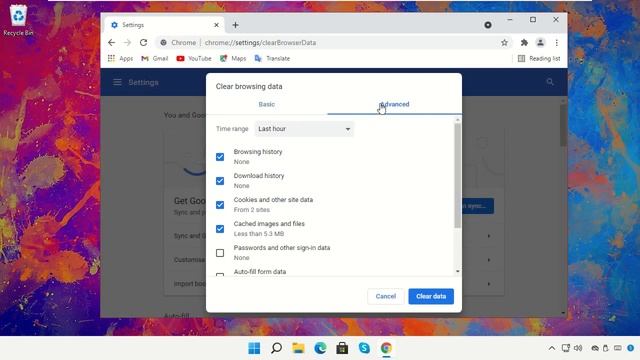Uncheck Cookies and other site data
The width and height of the screenshot is (640, 360).
click(220, 205)
